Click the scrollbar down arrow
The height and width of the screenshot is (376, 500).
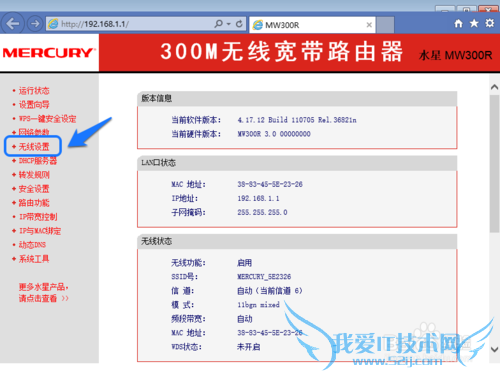pyautogui.click(x=494, y=349)
